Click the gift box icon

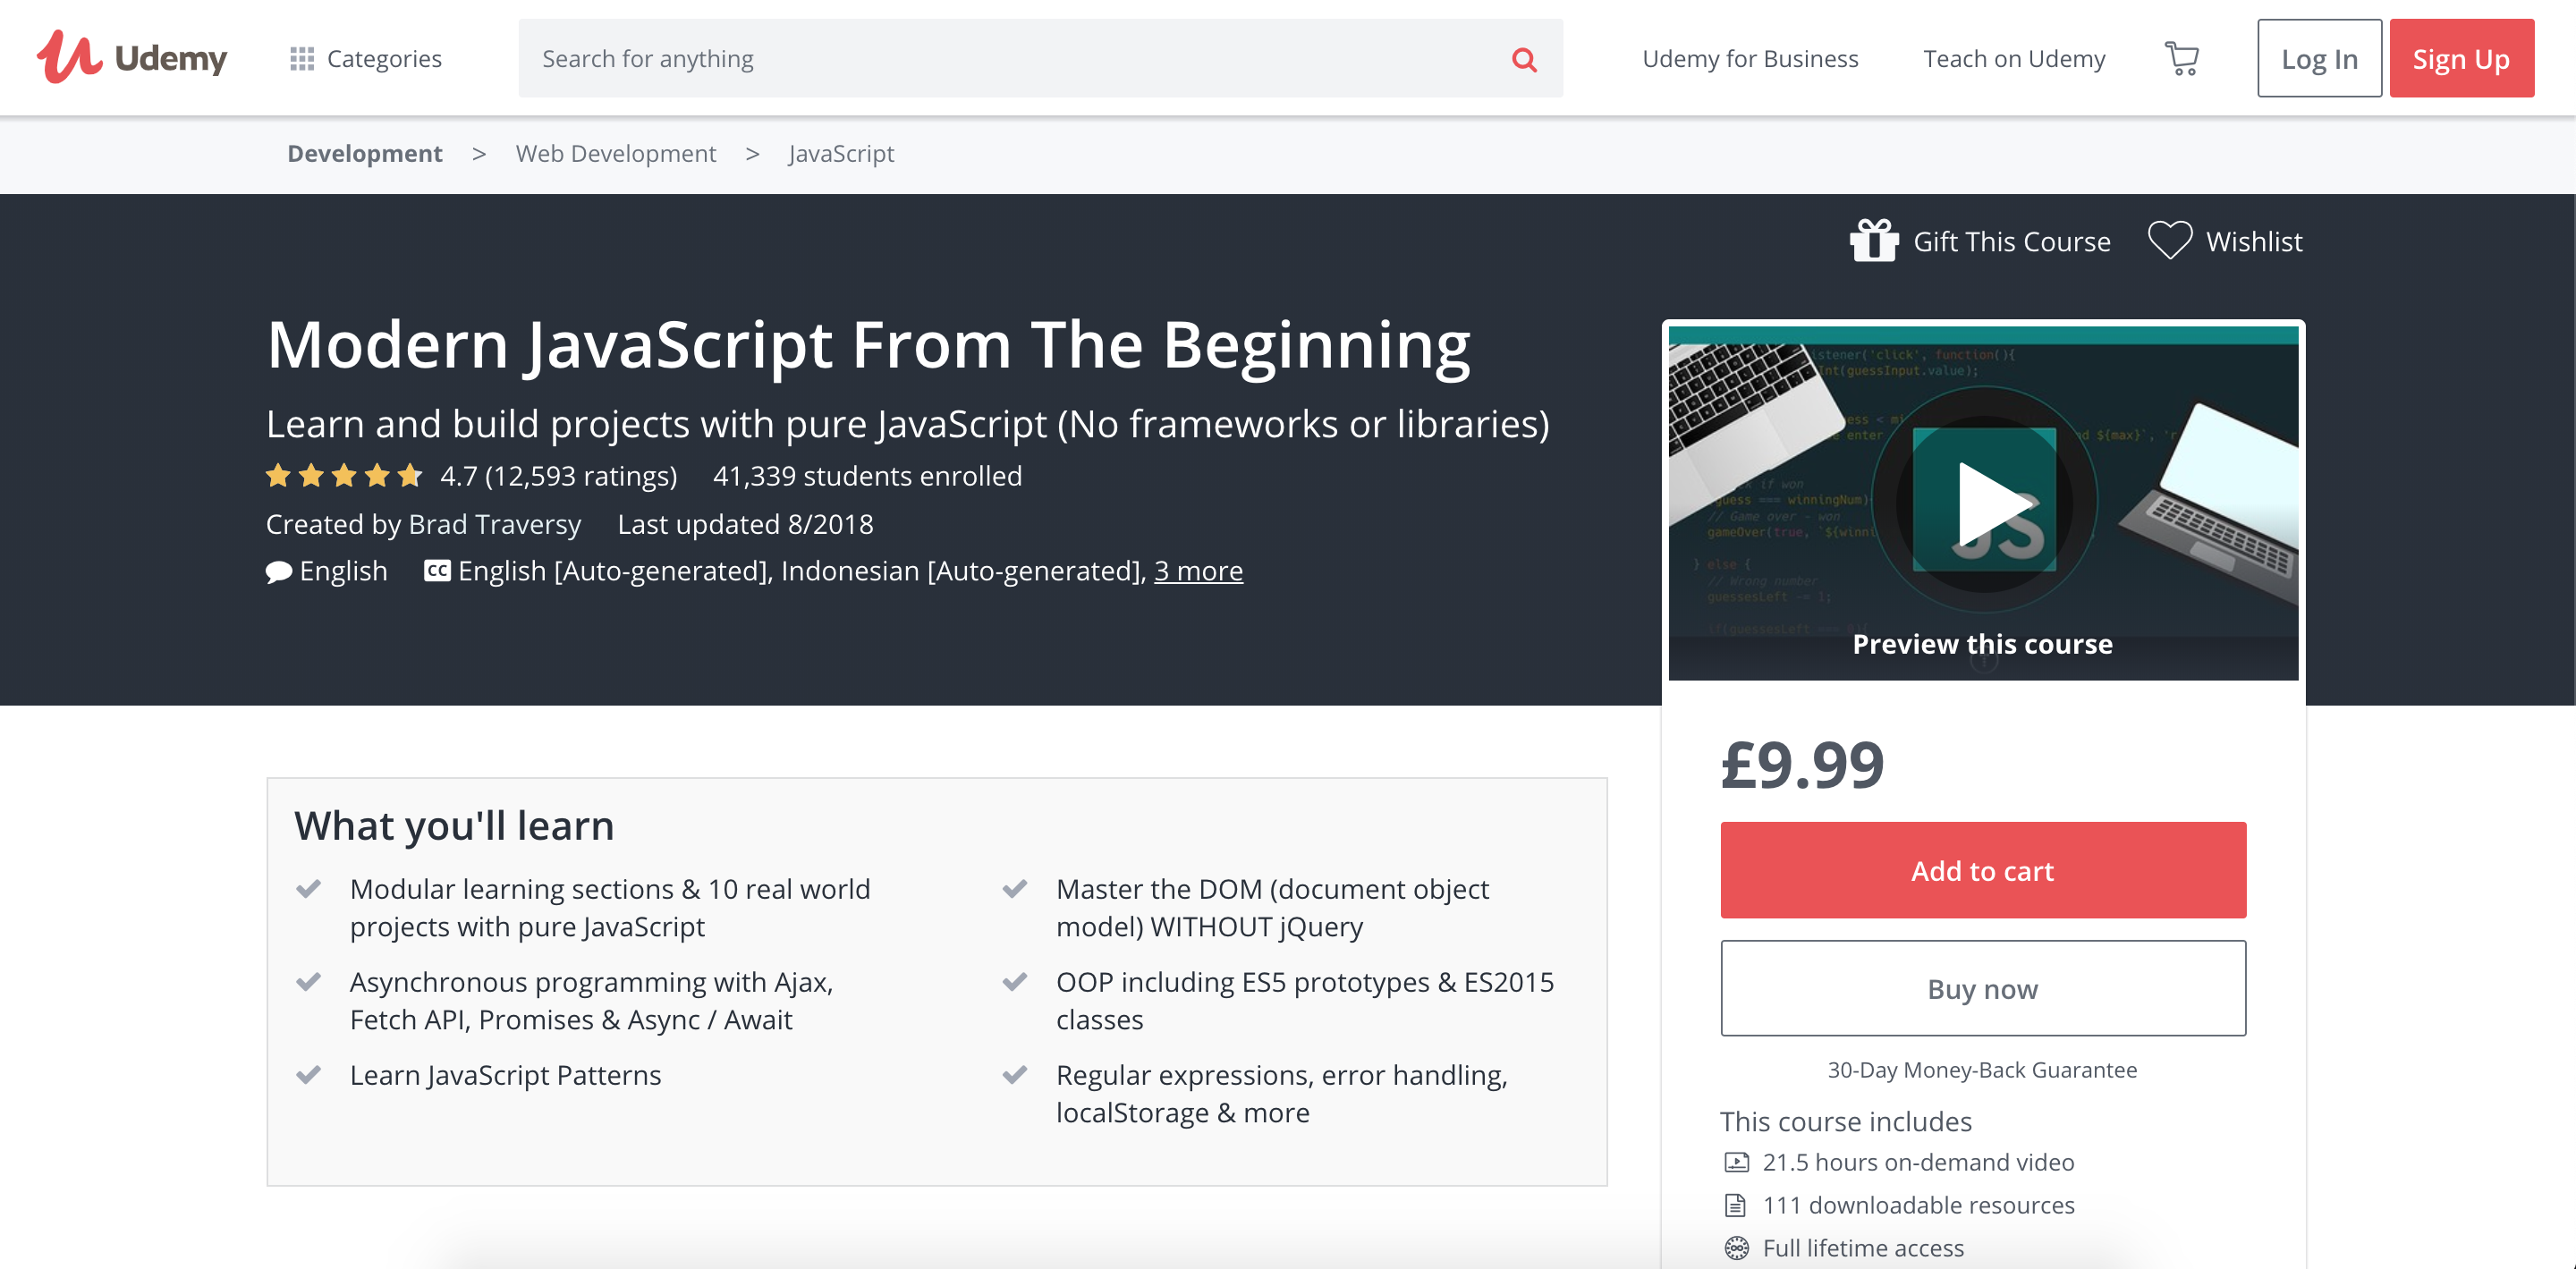pos(1873,241)
